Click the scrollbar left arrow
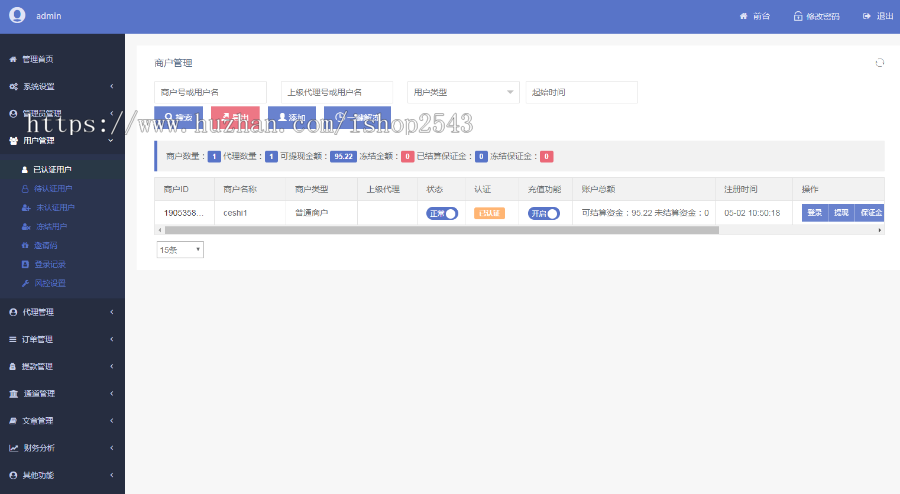 click(x=159, y=230)
